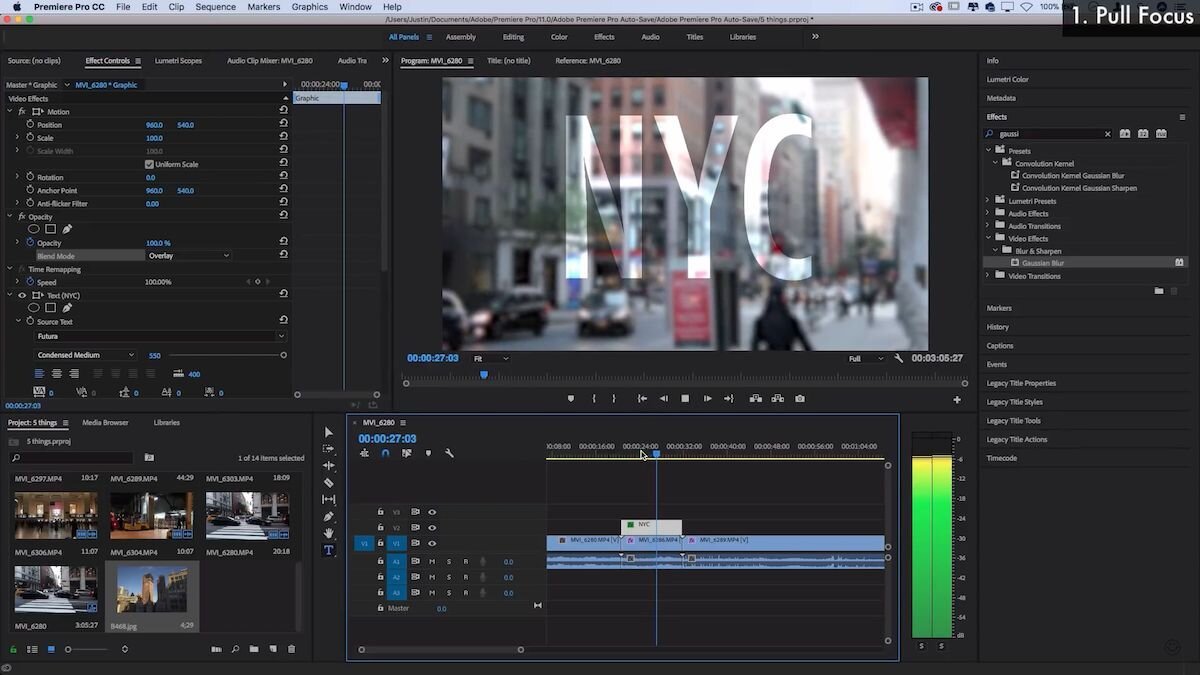
Task: Stop playback in Program Monitor
Action: click(x=685, y=398)
